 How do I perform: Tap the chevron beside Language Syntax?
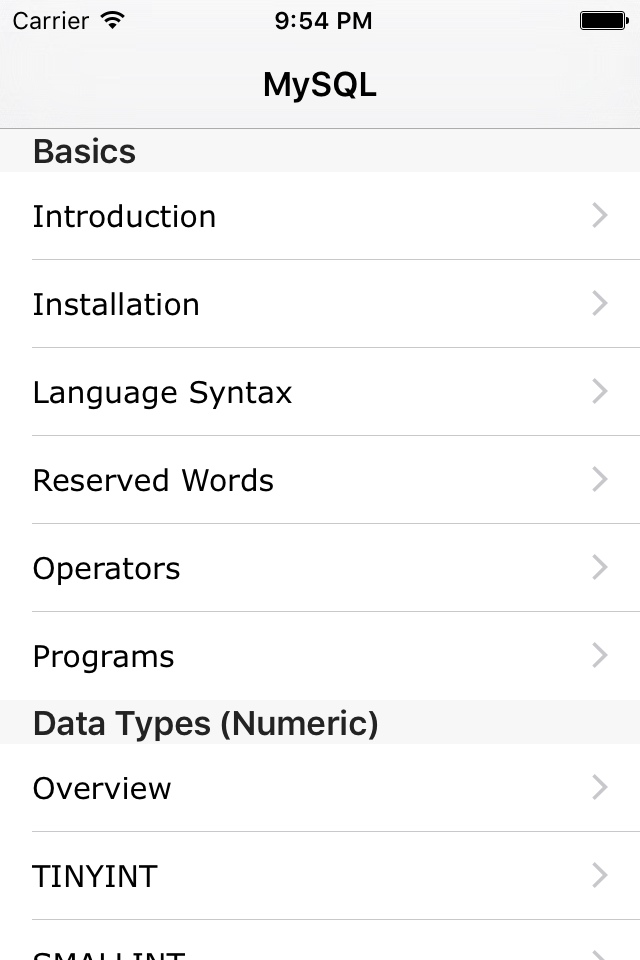pos(599,392)
